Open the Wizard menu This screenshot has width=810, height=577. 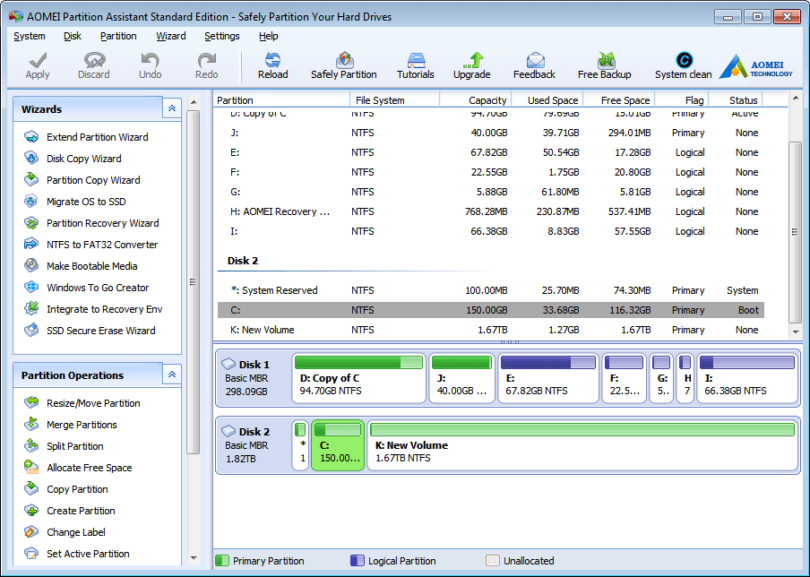click(170, 35)
